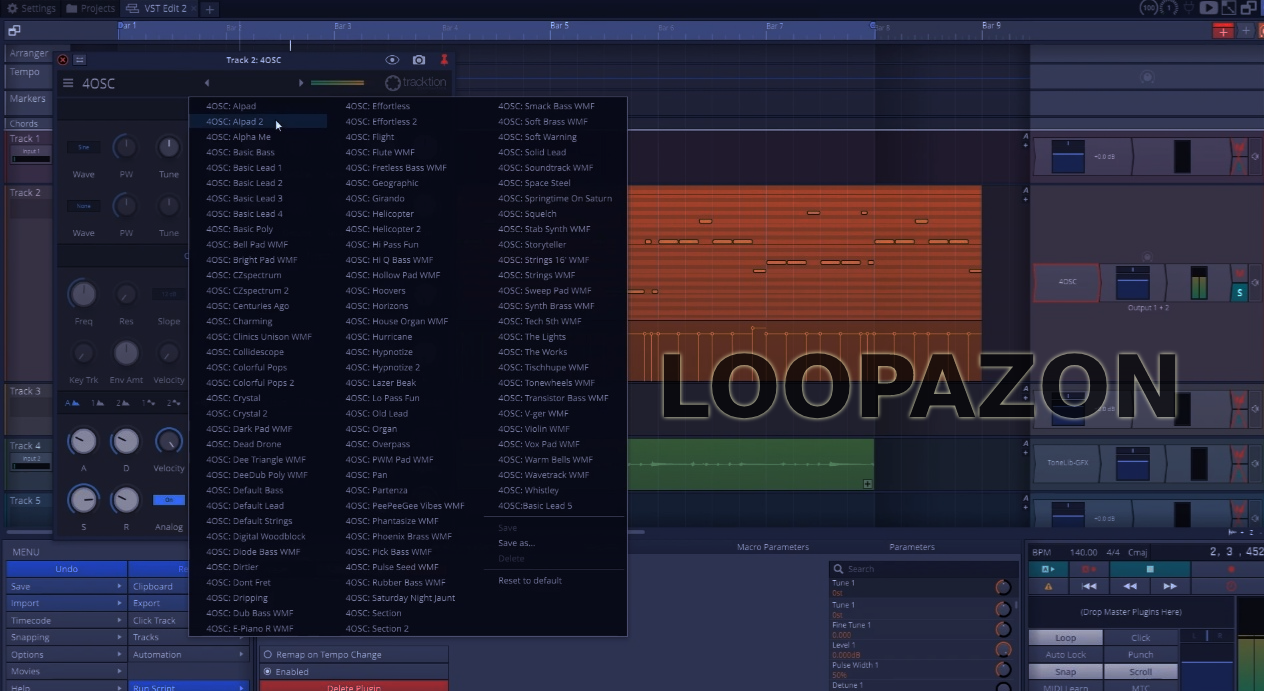This screenshot has height=691, width=1264.
Task: Click the ToneLib-GFX plugin block
Action: (1067, 462)
